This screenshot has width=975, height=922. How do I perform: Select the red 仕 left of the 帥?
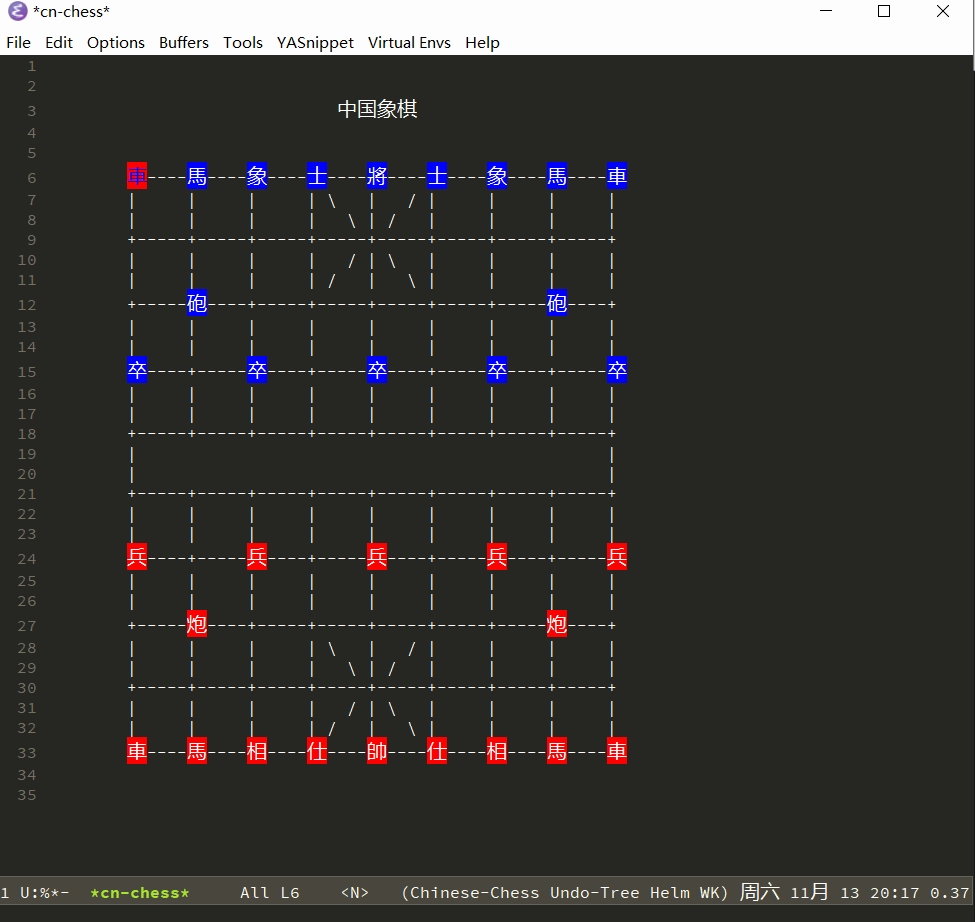click(x=317, y=751)
